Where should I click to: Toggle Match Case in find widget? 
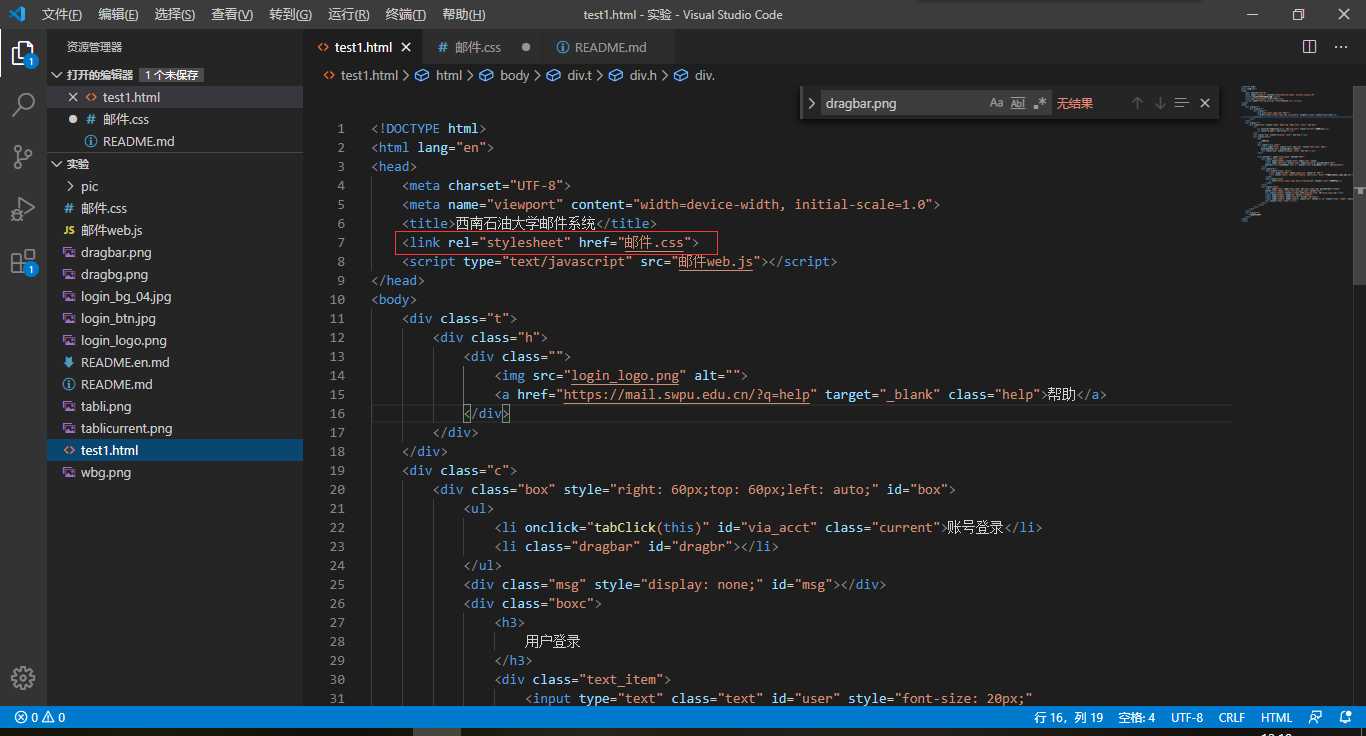click(996, 103)
